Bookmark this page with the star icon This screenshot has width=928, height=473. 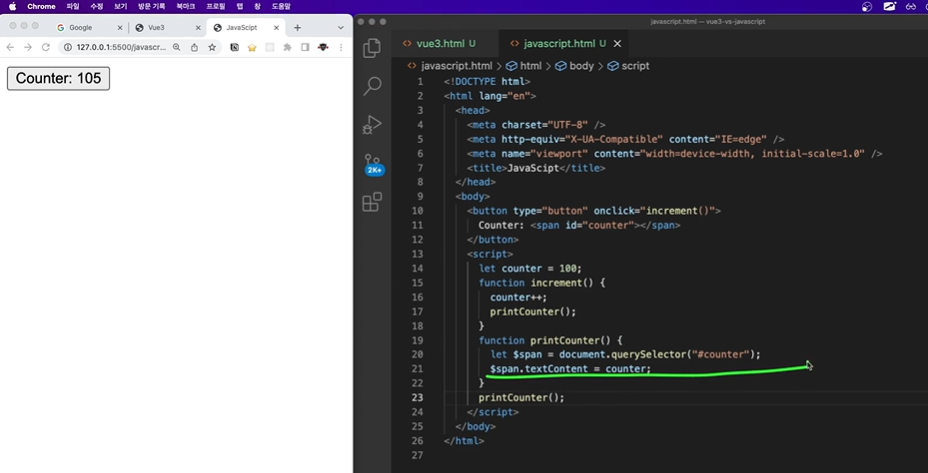click(x=212, y=47)
